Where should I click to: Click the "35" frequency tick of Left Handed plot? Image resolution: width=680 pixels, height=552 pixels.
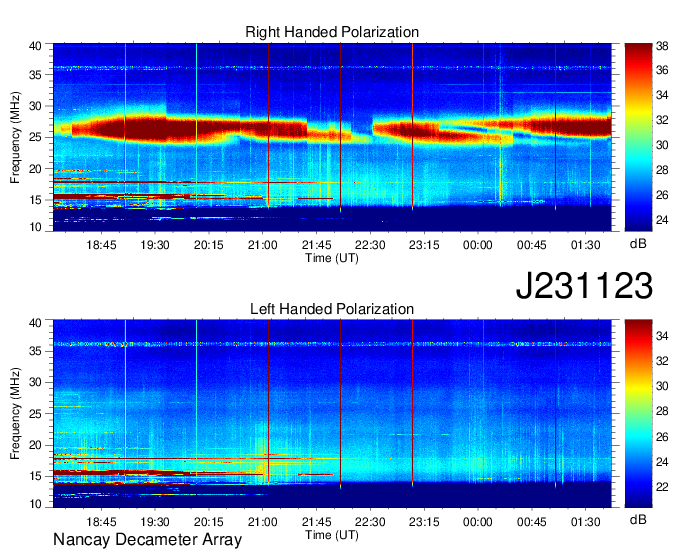pyautogui.click(x=35, y=351)
